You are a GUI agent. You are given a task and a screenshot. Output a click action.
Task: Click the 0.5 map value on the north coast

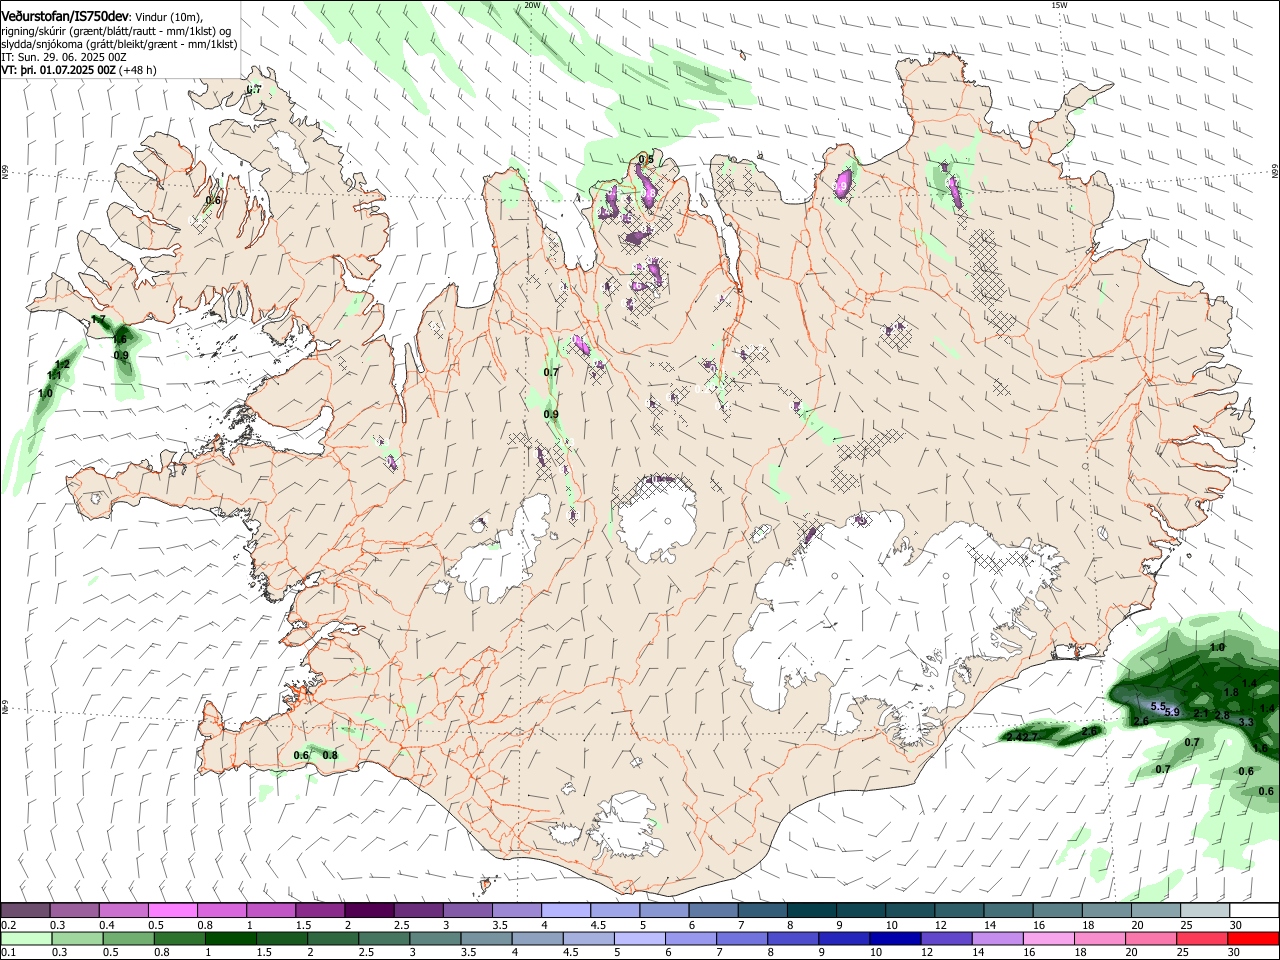646,159
